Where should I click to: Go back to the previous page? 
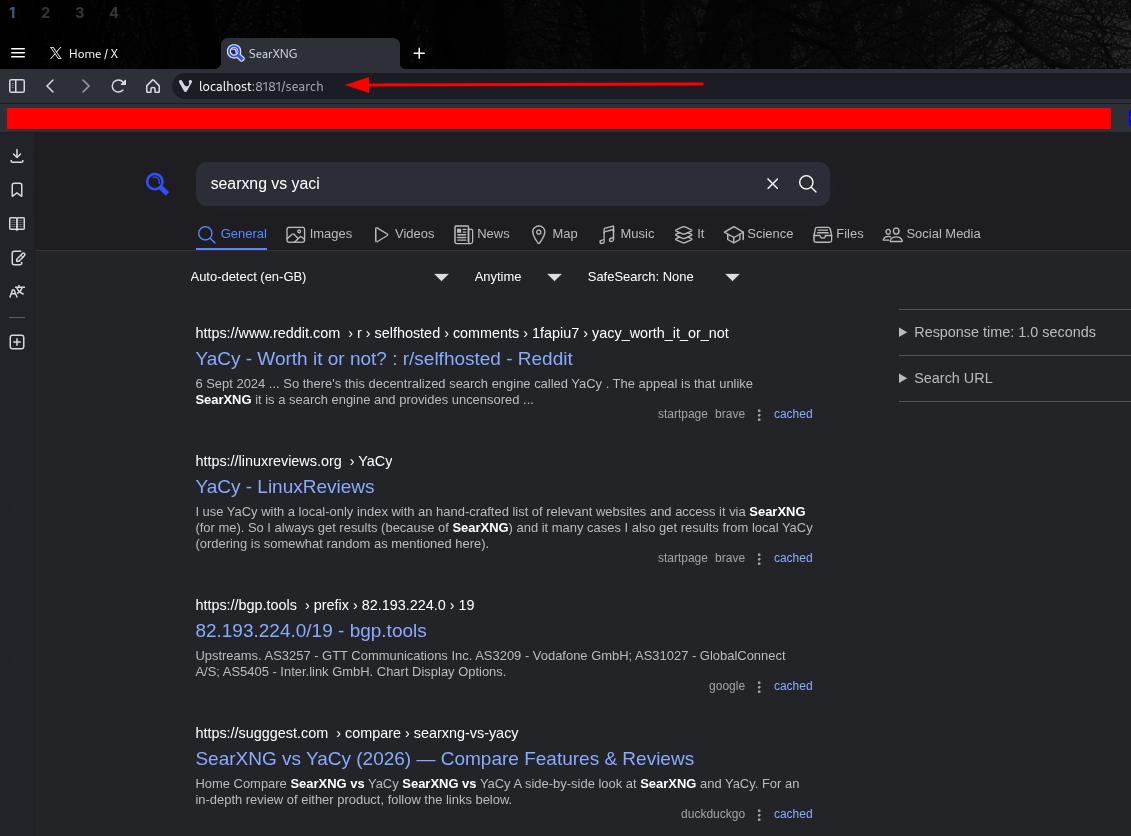[x=50, y=87]
